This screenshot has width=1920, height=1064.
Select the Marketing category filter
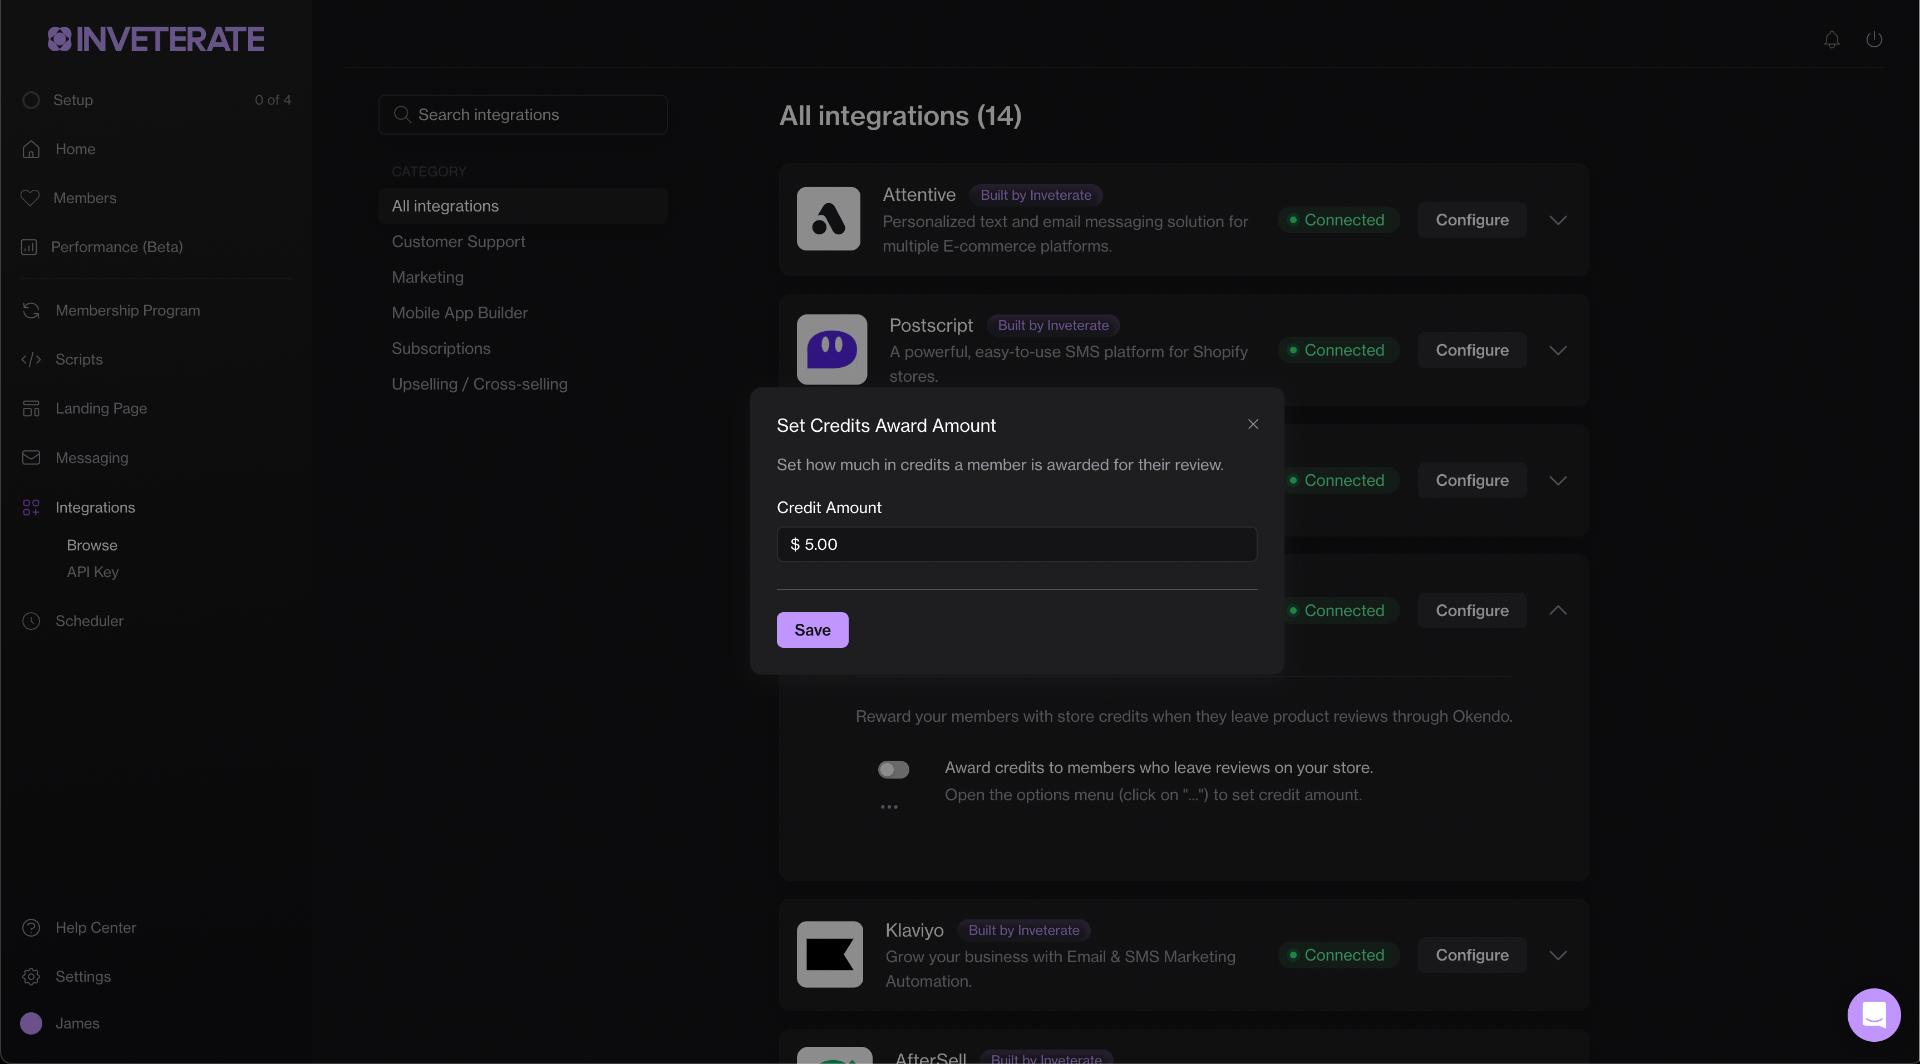coord(427,278)
